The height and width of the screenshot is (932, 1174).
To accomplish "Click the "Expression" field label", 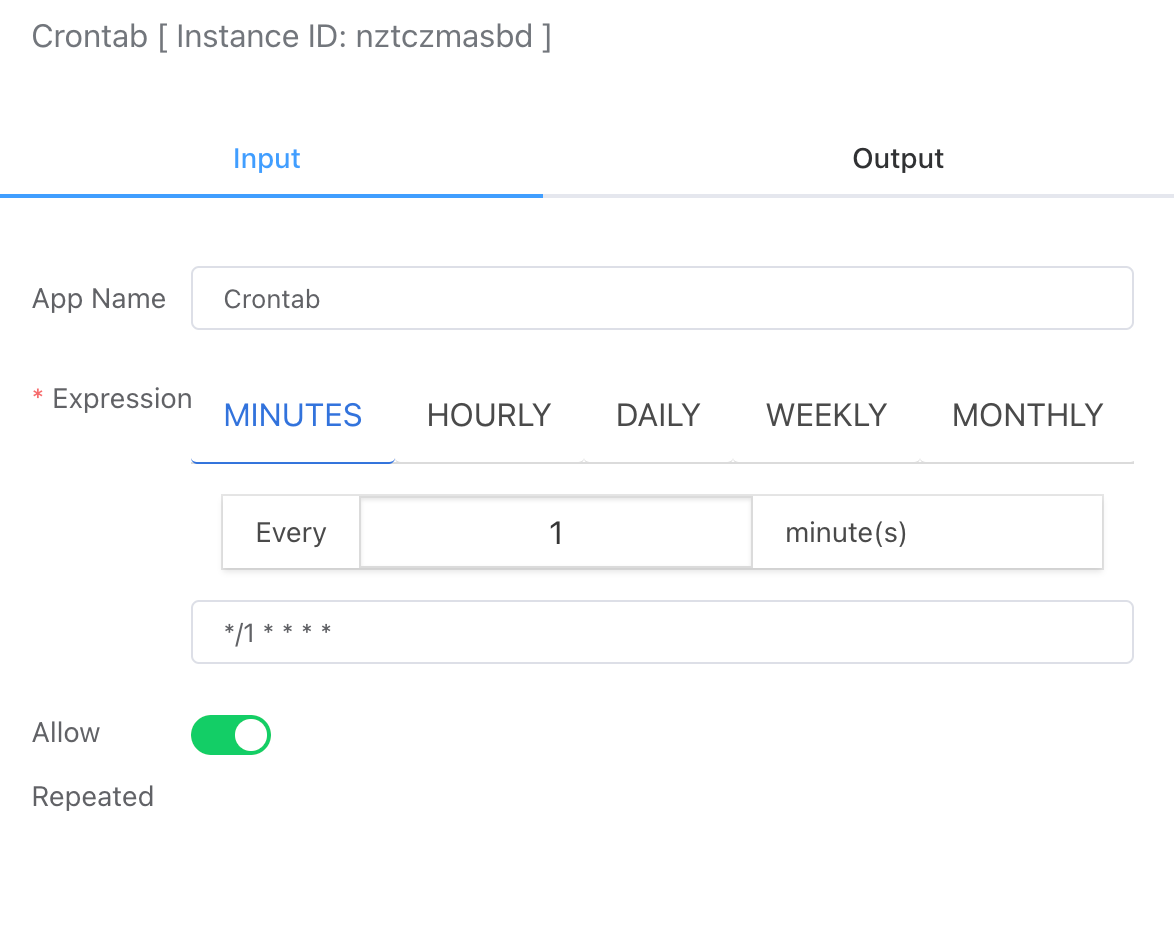I will click(x=122, y=399).
